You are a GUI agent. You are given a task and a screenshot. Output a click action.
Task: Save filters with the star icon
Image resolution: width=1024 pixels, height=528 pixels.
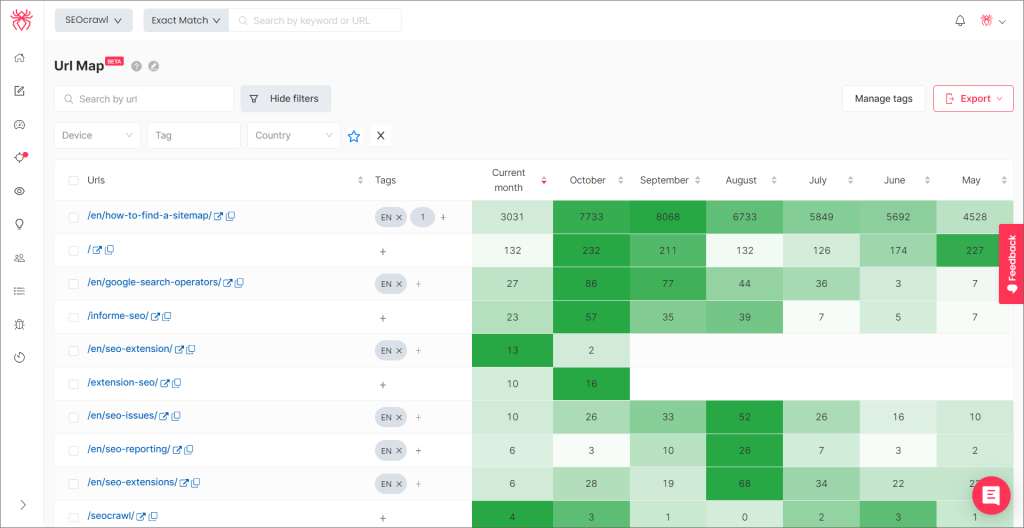coord(353,136)
